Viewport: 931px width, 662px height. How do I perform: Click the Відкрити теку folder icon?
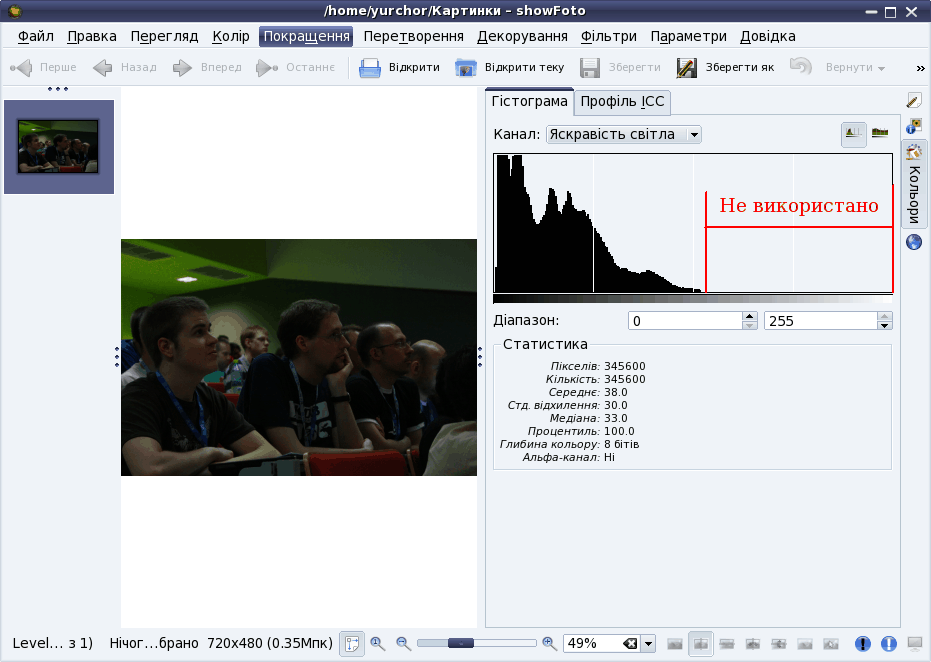point(466,68)
